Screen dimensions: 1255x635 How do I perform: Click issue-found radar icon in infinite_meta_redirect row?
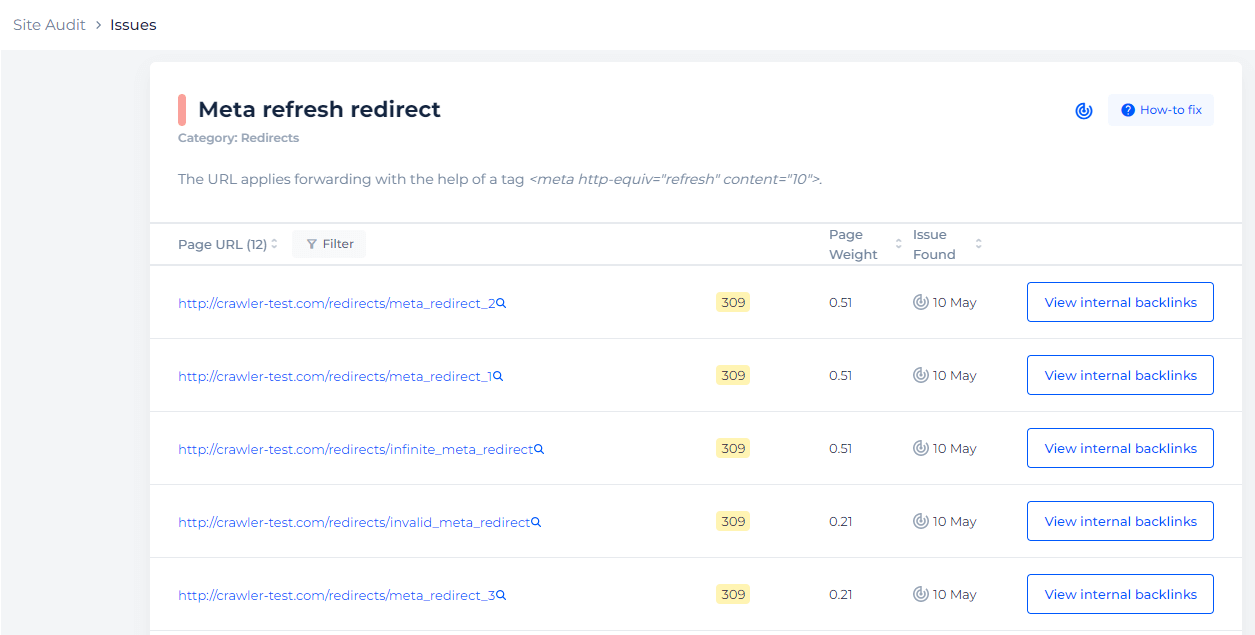click(x=921, y=448)
